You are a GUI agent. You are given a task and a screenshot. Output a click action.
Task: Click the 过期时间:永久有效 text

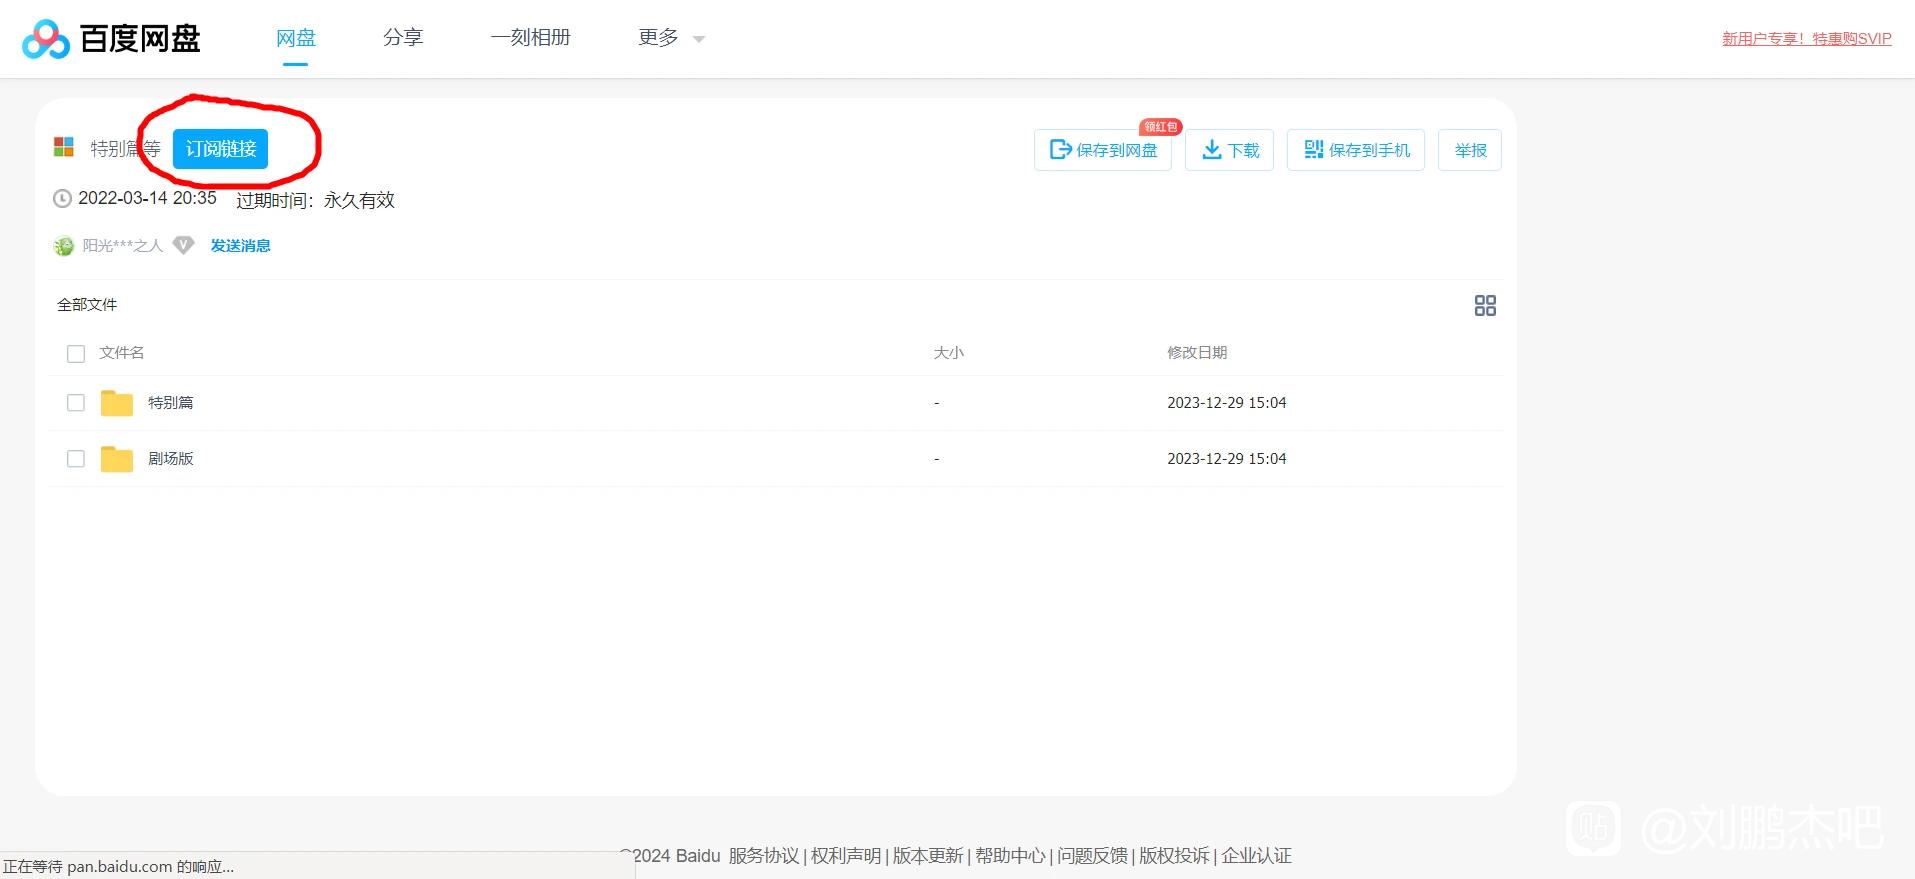tap(316, 200)
